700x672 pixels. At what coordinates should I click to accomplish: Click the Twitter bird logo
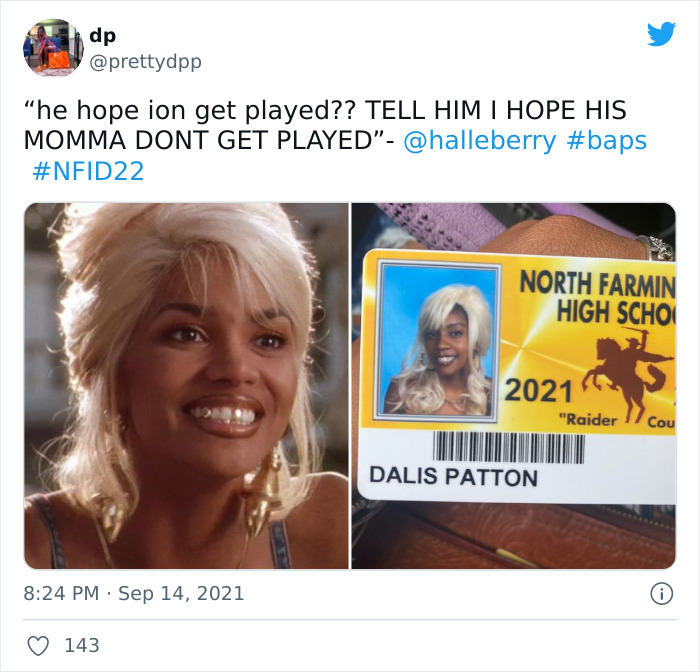point(661,34)
